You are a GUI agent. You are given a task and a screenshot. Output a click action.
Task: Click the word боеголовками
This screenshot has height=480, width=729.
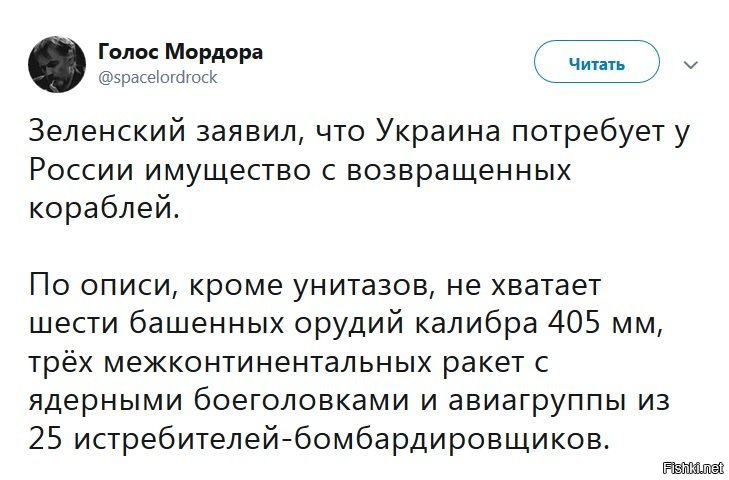pos(301,401)
